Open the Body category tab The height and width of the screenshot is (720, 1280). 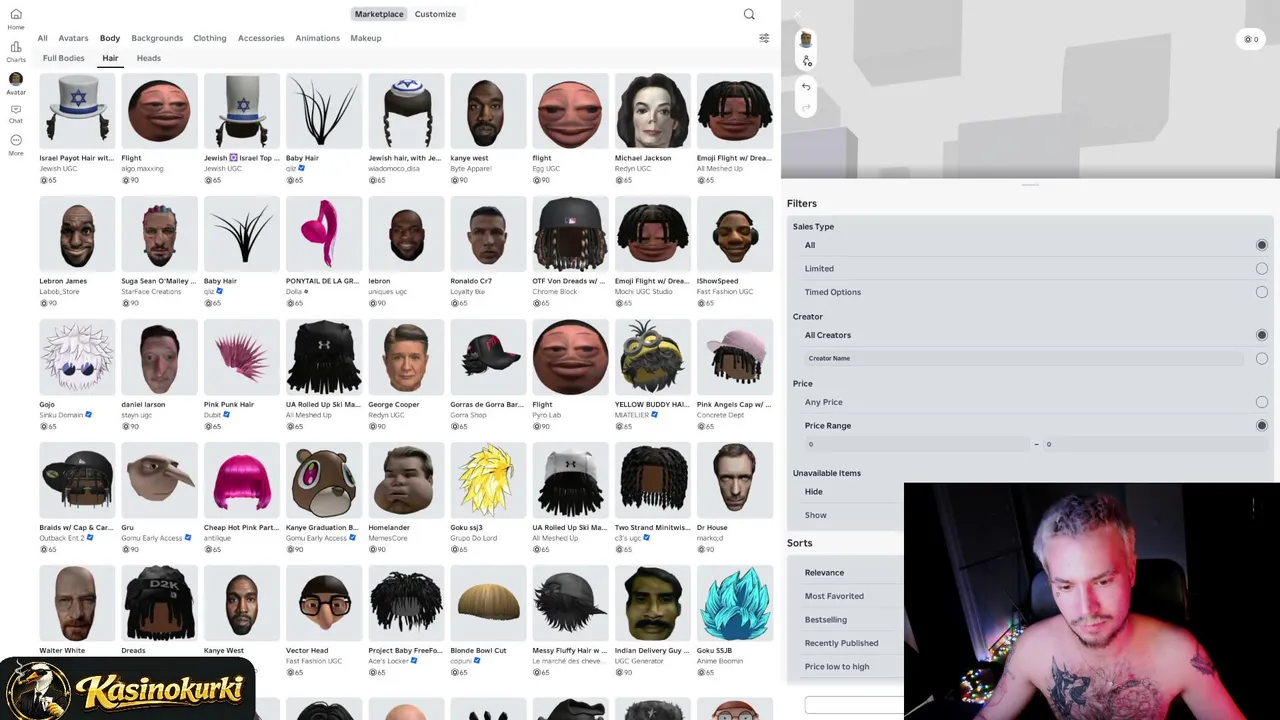pos(110,38)
